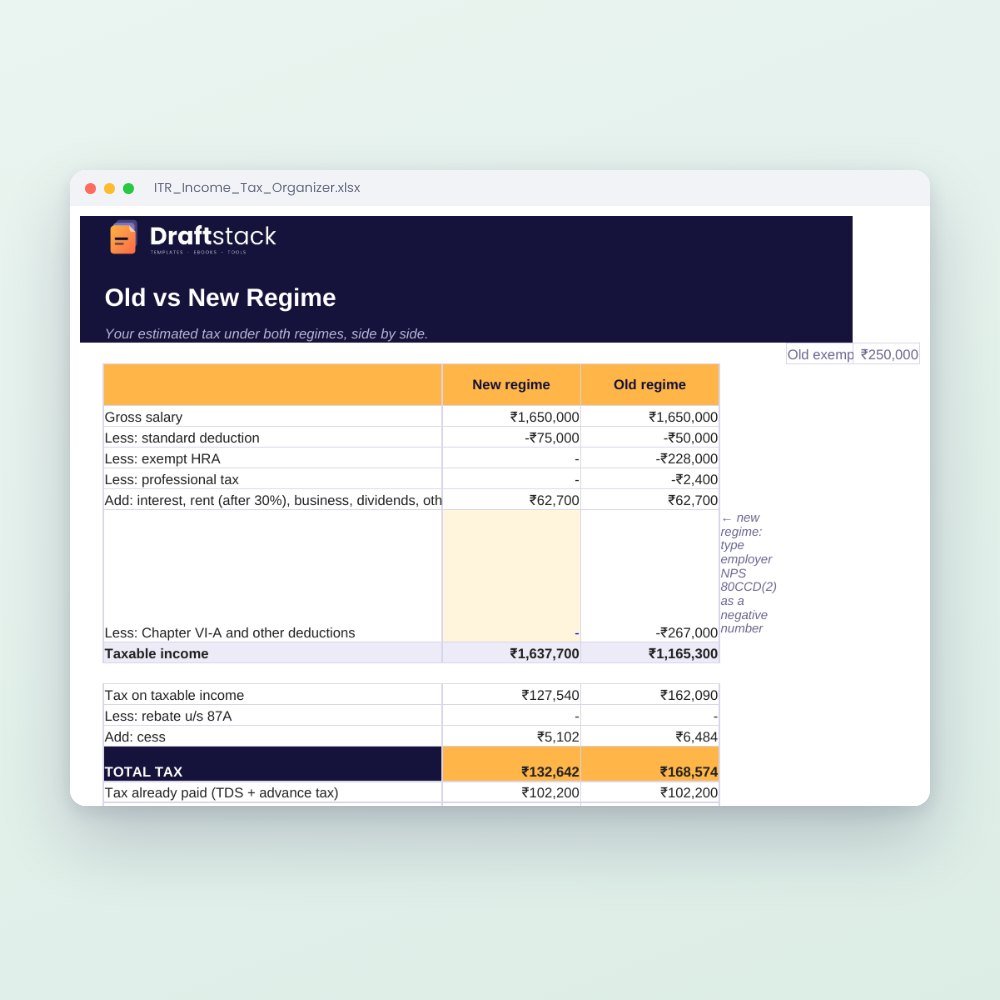Select taxable income ₹1,637,700 cell

511,653
